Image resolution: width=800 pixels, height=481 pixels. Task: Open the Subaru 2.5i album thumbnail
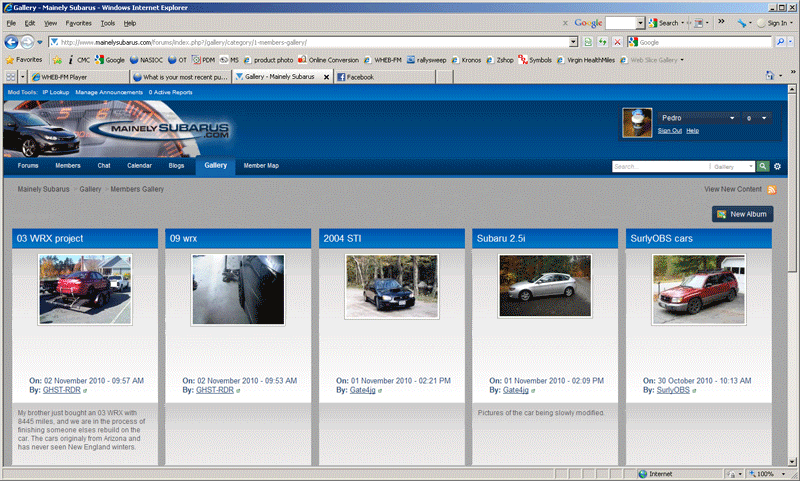pyautogui.click(x=545, y=286)
